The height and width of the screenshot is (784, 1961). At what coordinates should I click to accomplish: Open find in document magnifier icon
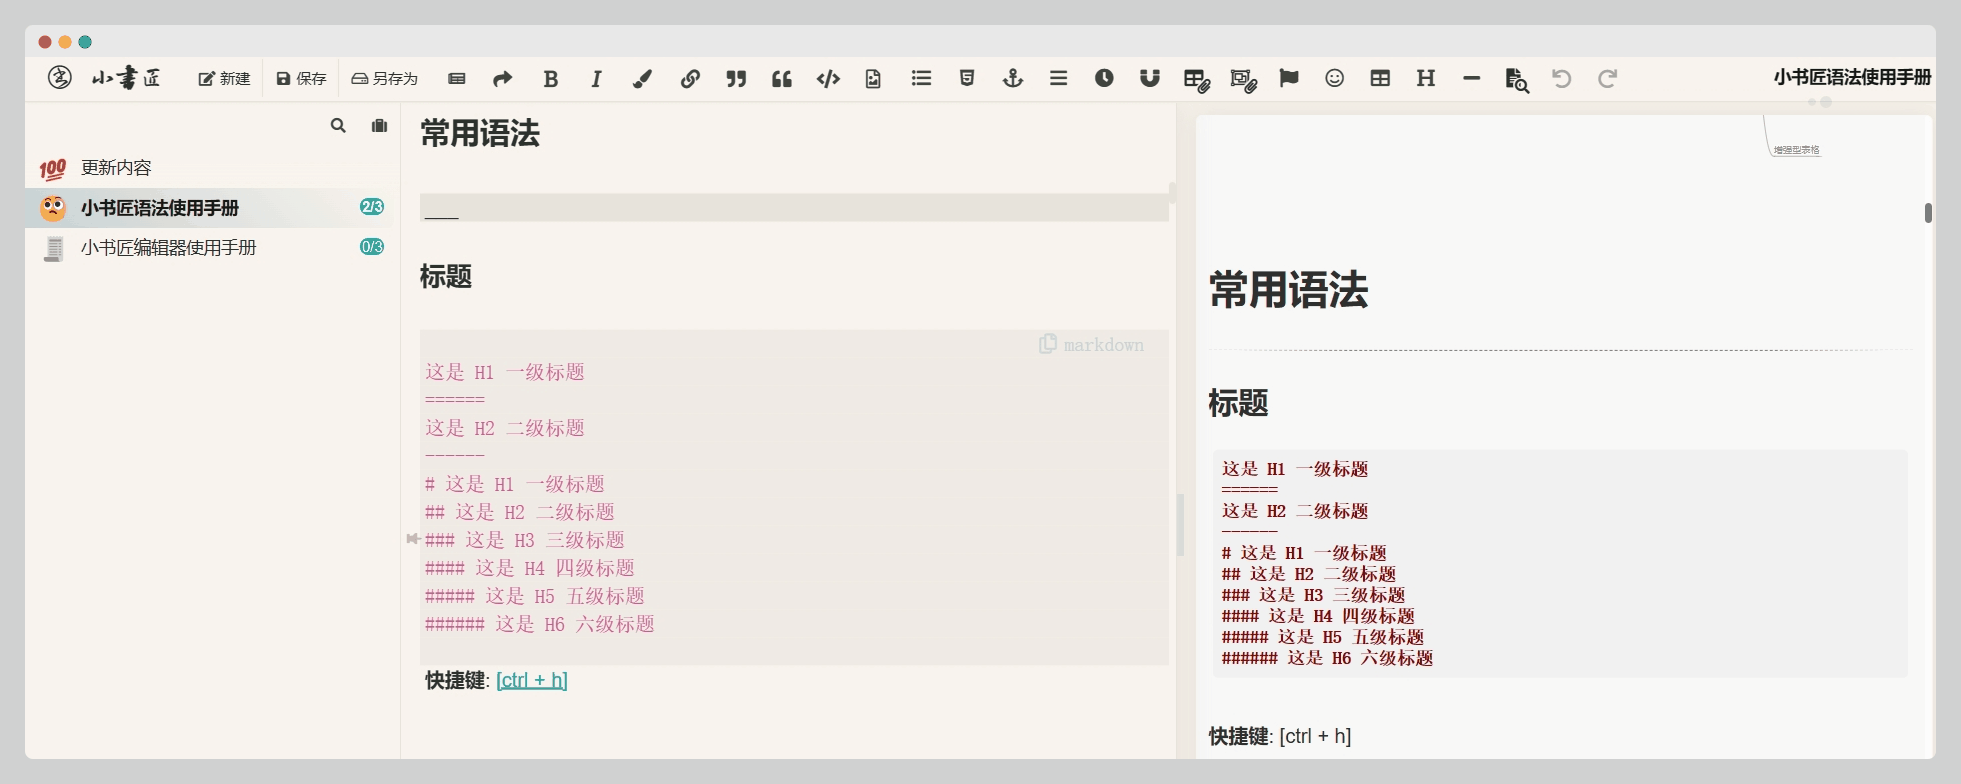click(1517, 80)
